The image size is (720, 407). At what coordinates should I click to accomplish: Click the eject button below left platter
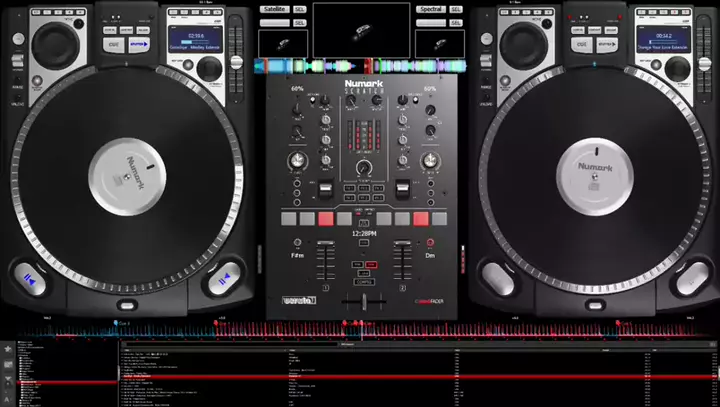pos(127,305)
